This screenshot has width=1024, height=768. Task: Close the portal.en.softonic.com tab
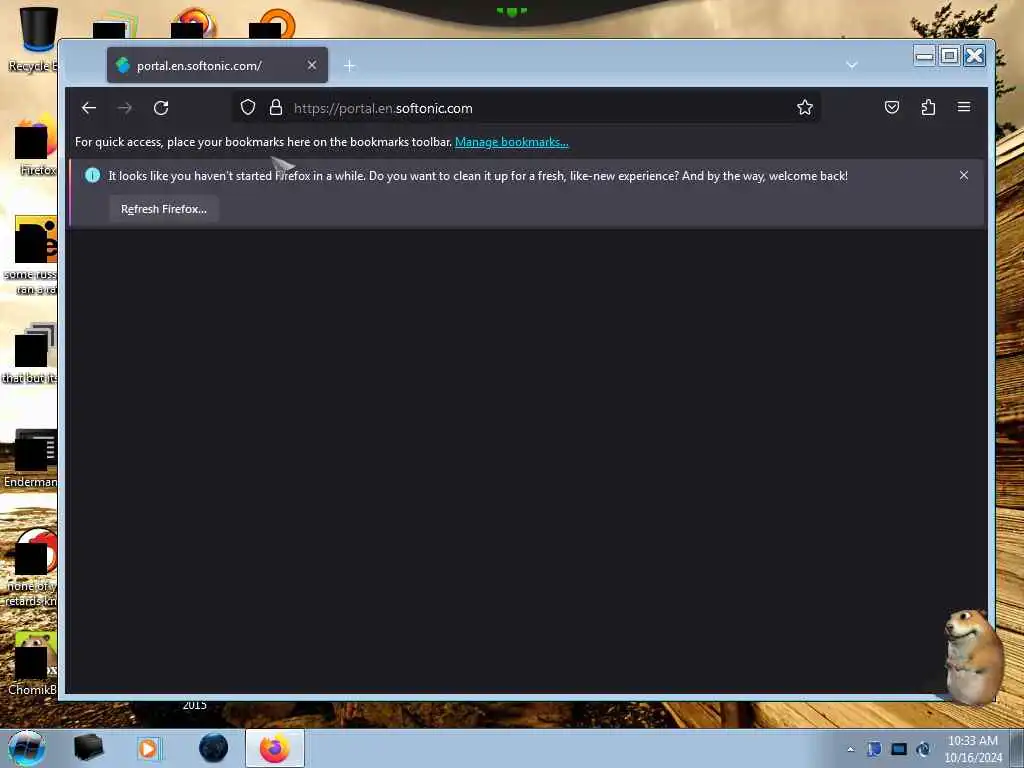coord(312,65)
